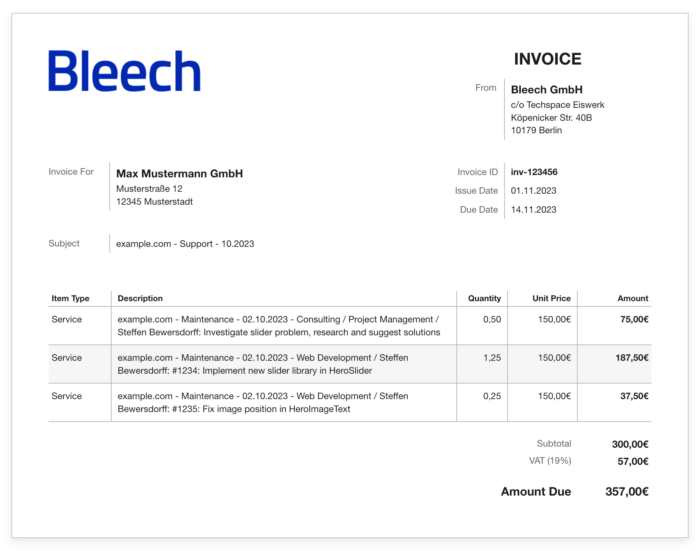The image size is (700, 551).
Task: Click the subject line example.com - Support - 10.2023
Action: tap(185, 244)
